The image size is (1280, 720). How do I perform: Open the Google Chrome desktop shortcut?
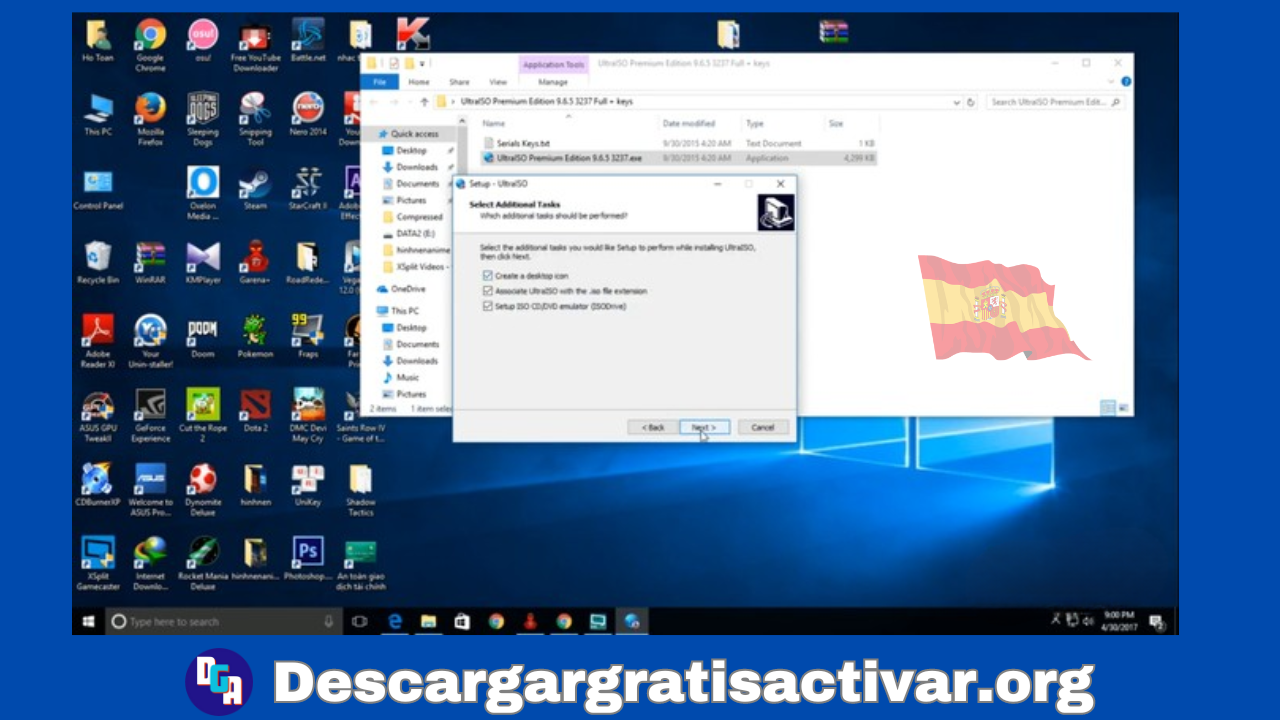click(150, 45)
